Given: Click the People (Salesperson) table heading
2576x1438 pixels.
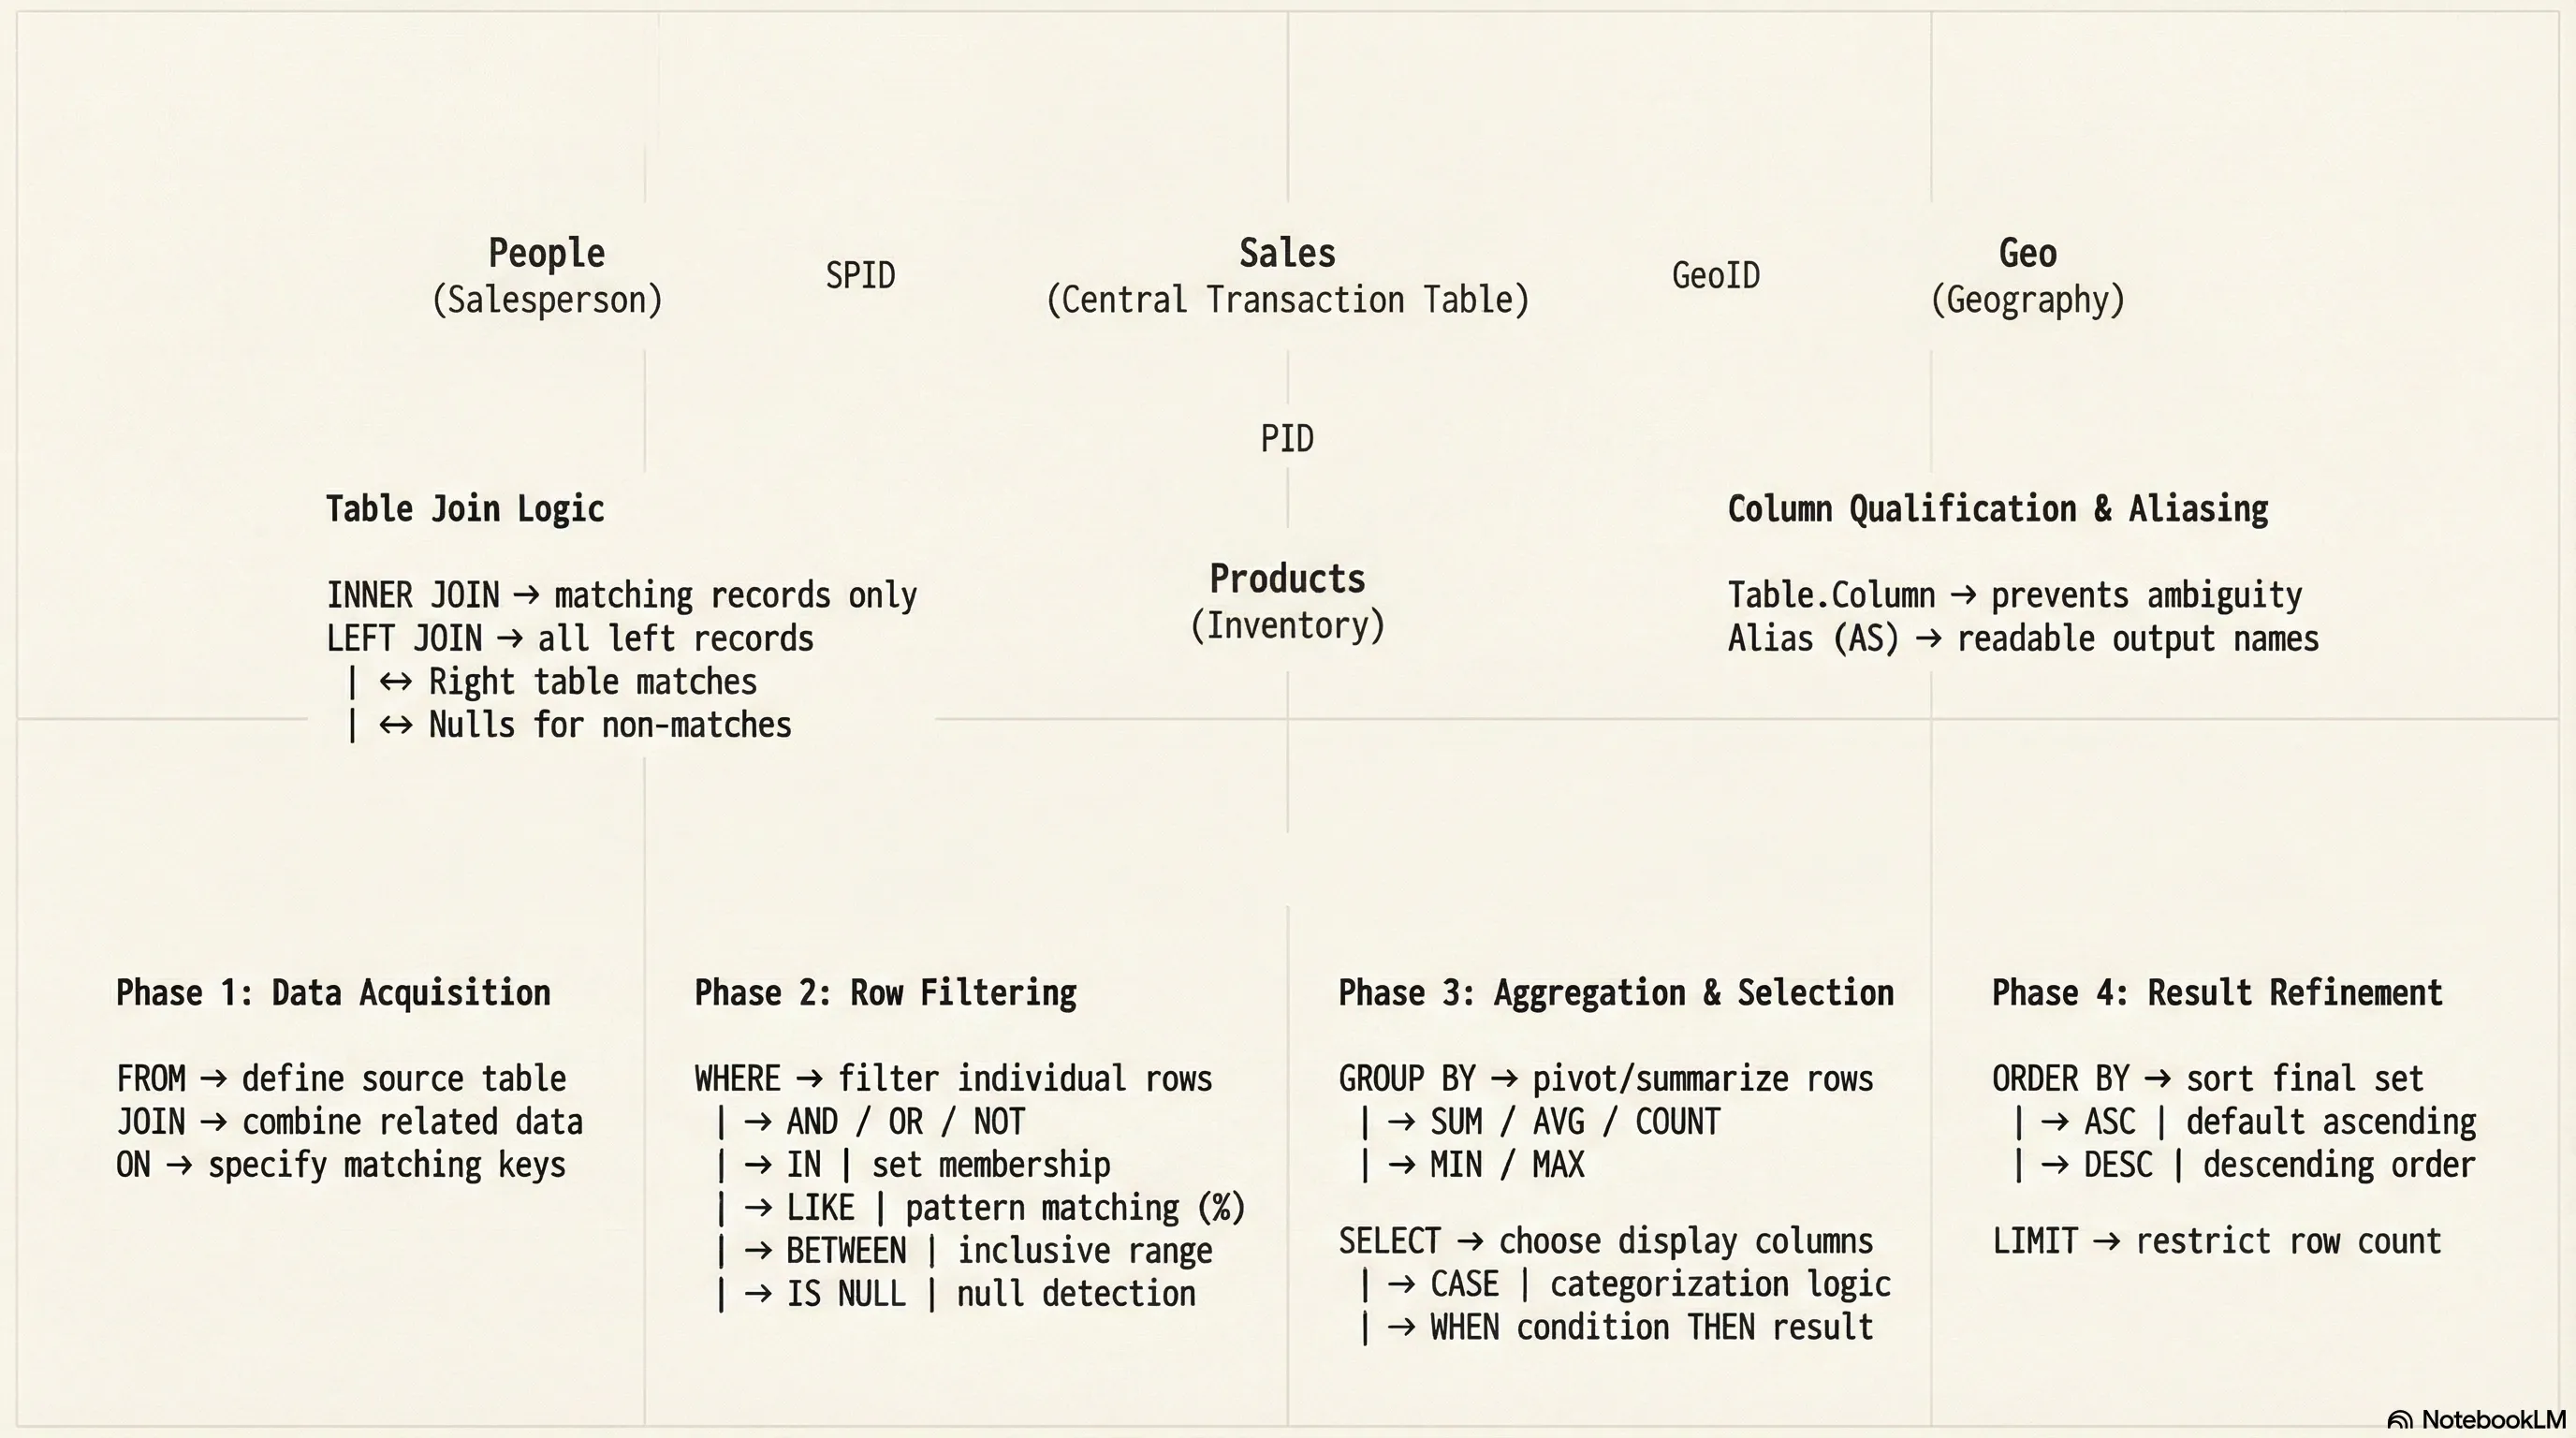Looking at the screenshot, I should pos(547,254).
